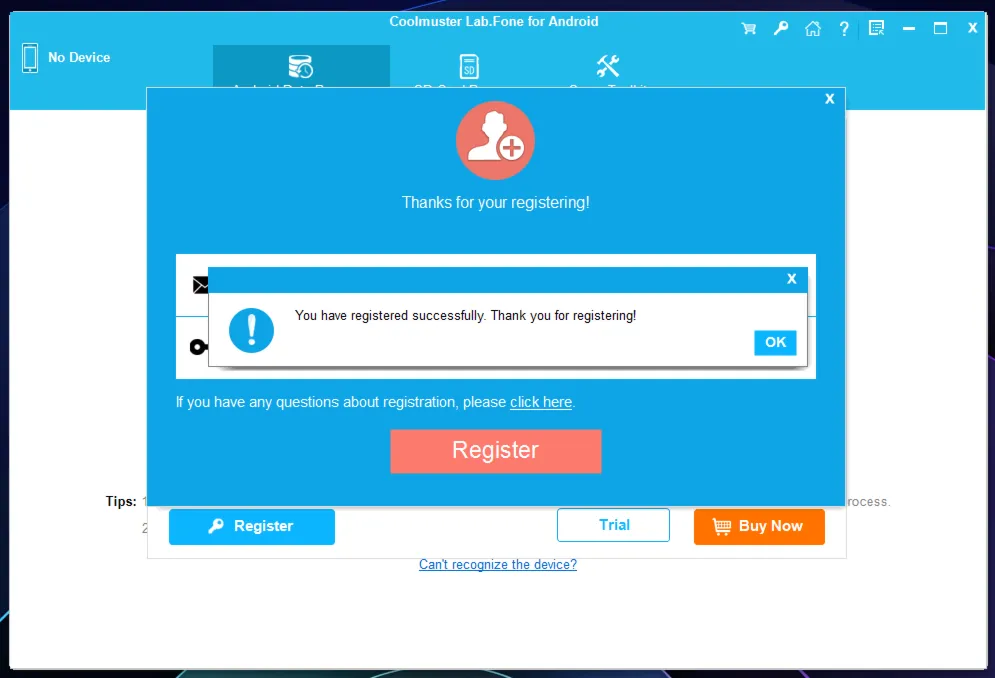The image size is (995, 678).
Task: Click the orange Buy Now button
Action: (x=759, y=526)
